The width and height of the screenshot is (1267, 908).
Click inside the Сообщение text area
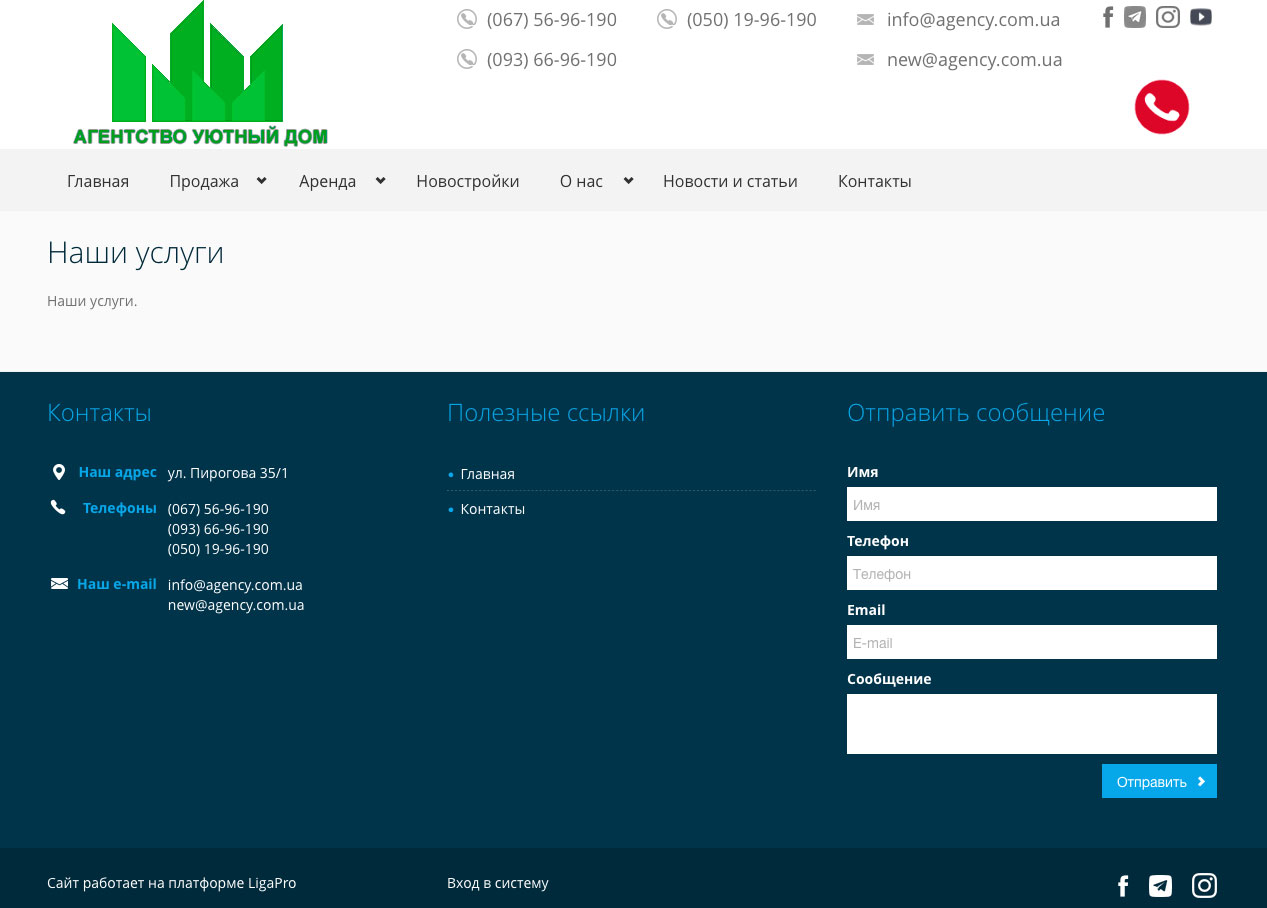1031,723
